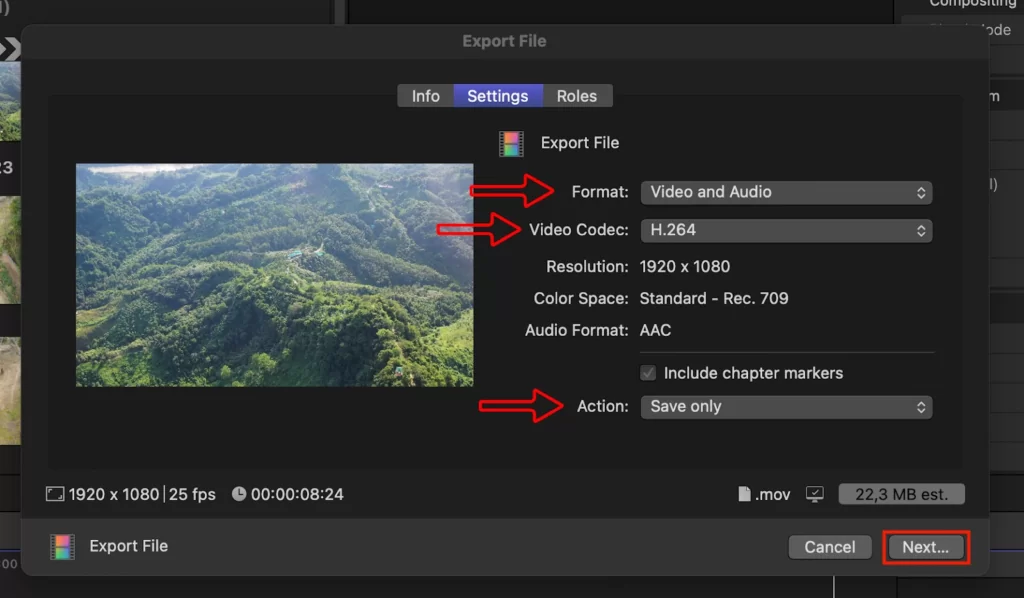Click the Export File filmstrip icon beside the header
This screenshot has width=1024, height=598.
pyautogui.click(x=511, y=144)
